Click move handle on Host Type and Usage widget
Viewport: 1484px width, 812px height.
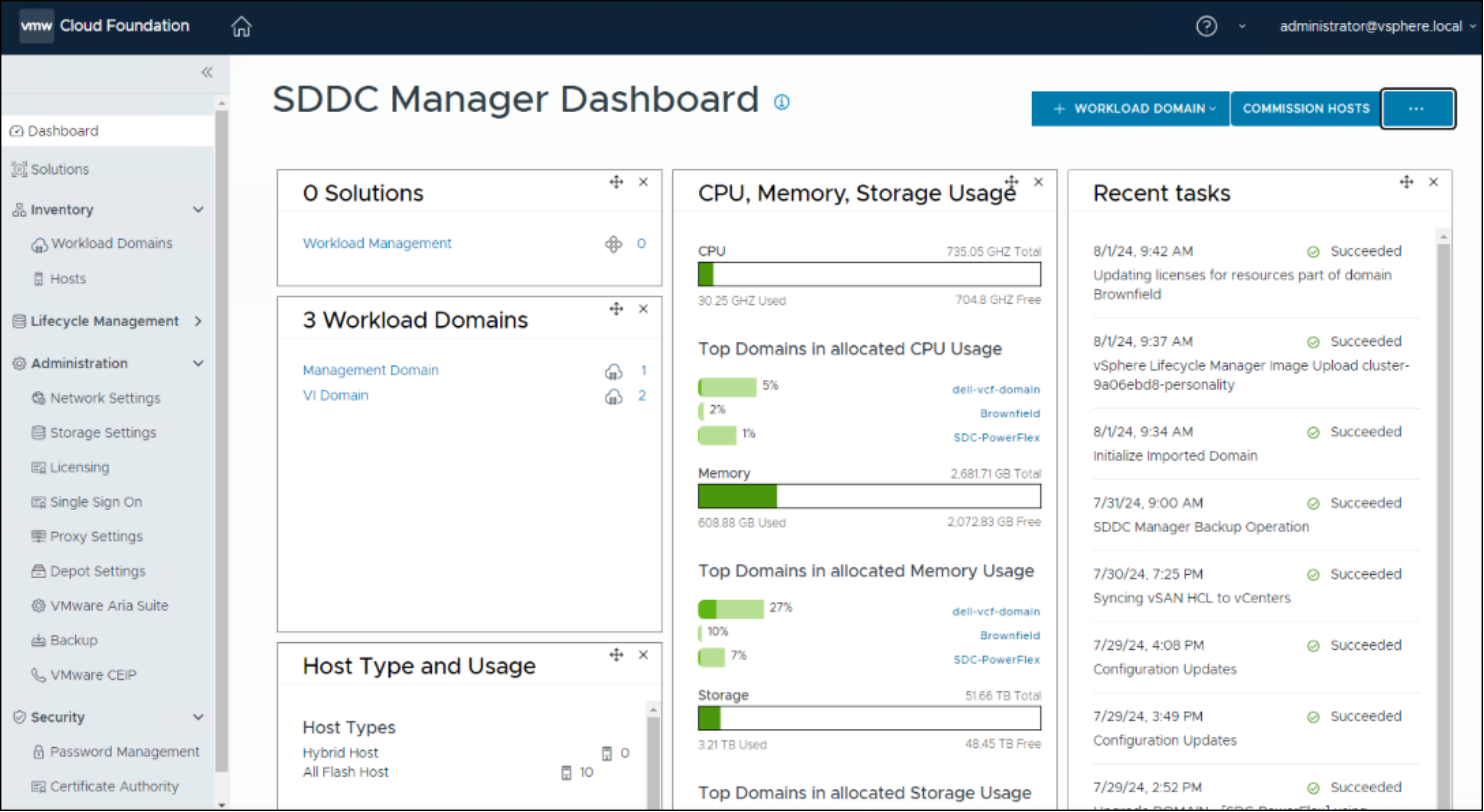pyautogui.click(x=616, y=655)
